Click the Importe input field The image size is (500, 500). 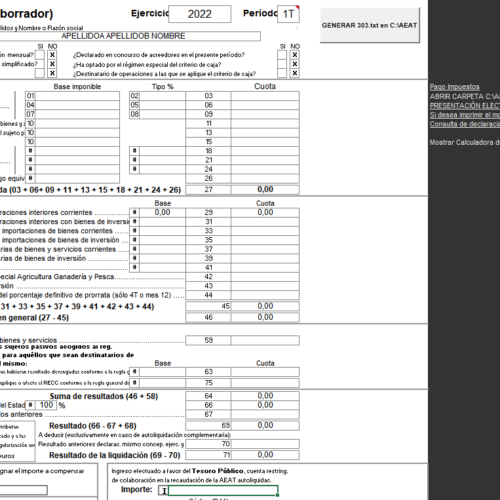pyautogui.click(x=223, y=490)
